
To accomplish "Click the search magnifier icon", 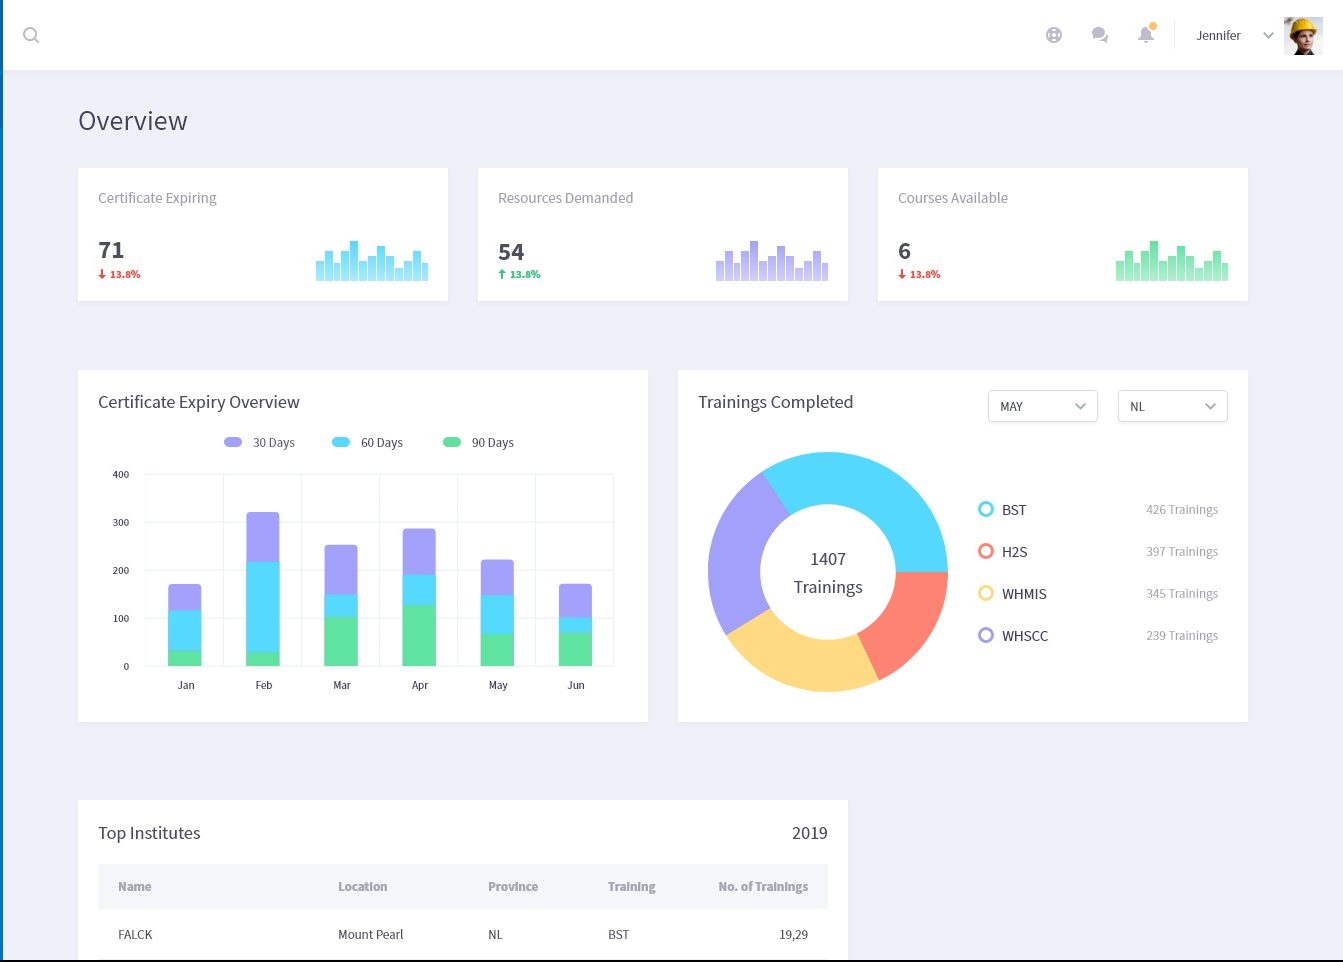I will [x=31, y=35].
